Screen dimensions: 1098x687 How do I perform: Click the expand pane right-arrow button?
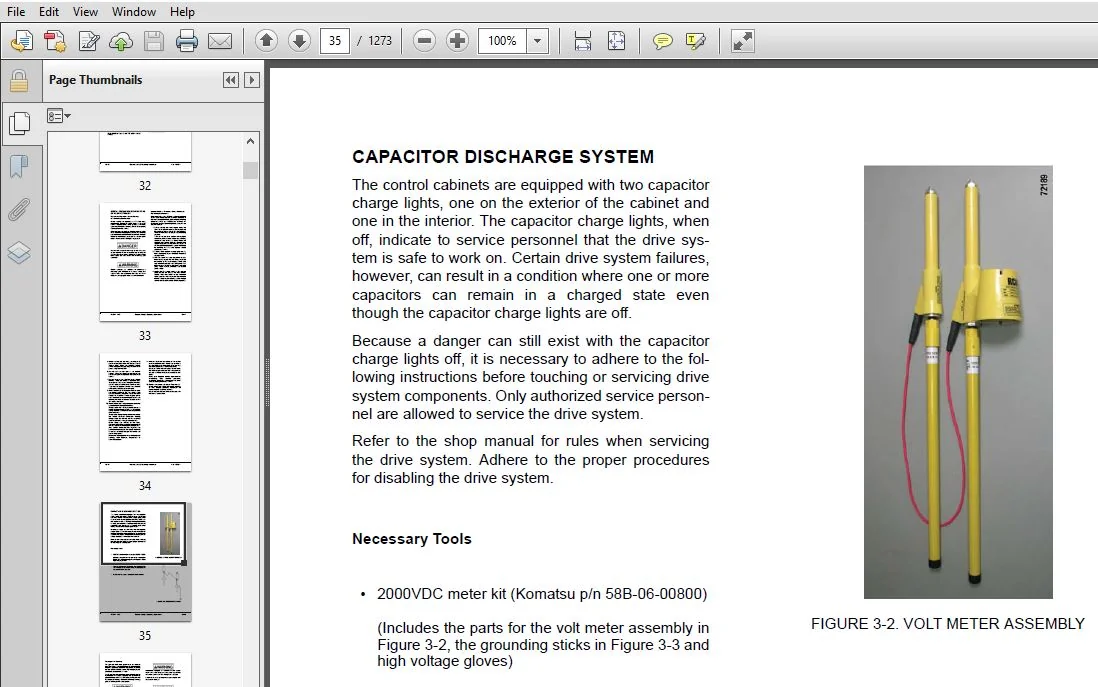252,80
